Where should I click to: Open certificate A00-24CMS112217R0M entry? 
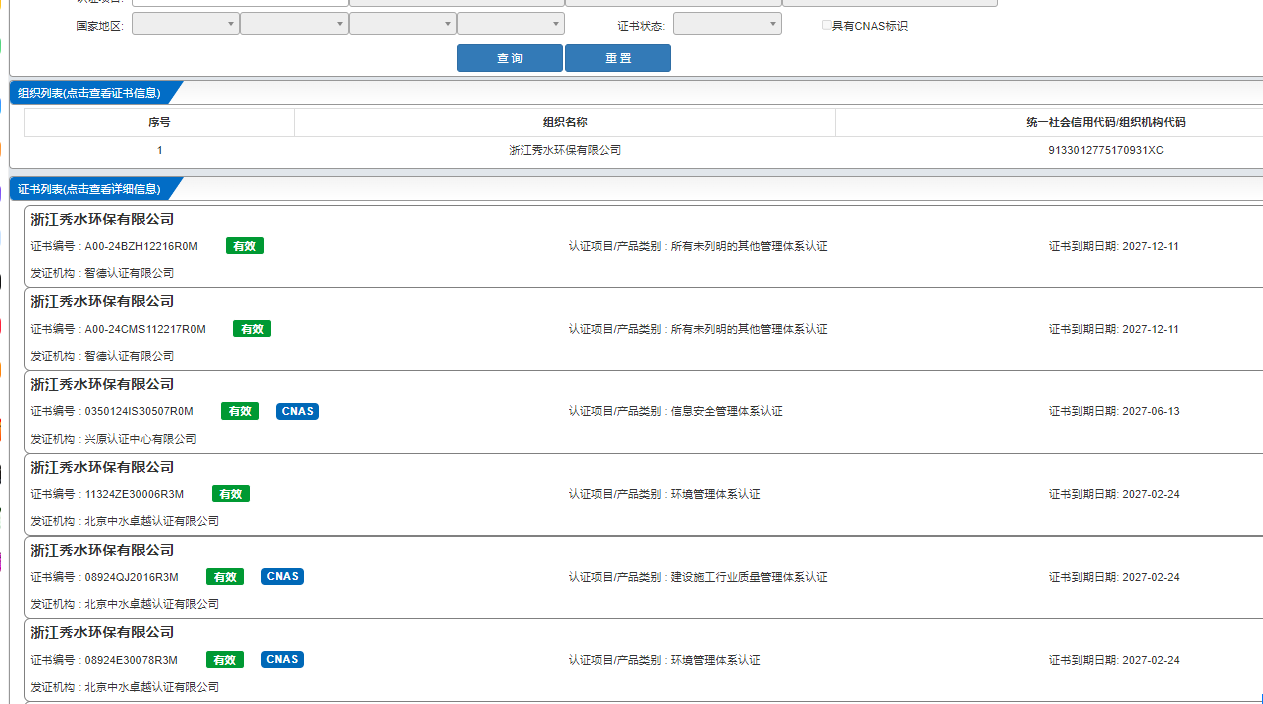[643, 329]
